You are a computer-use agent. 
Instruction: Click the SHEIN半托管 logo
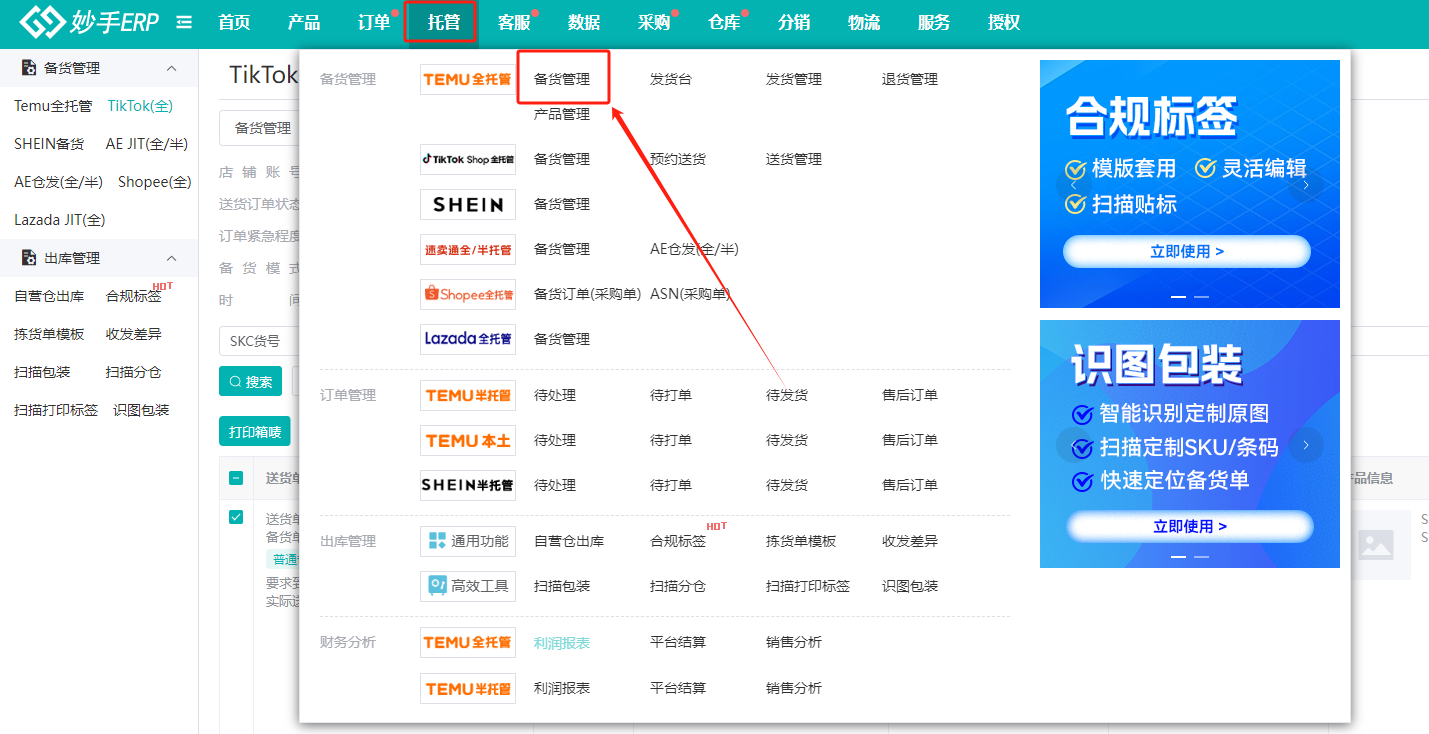pyautogui.click(x=468, y=485)
